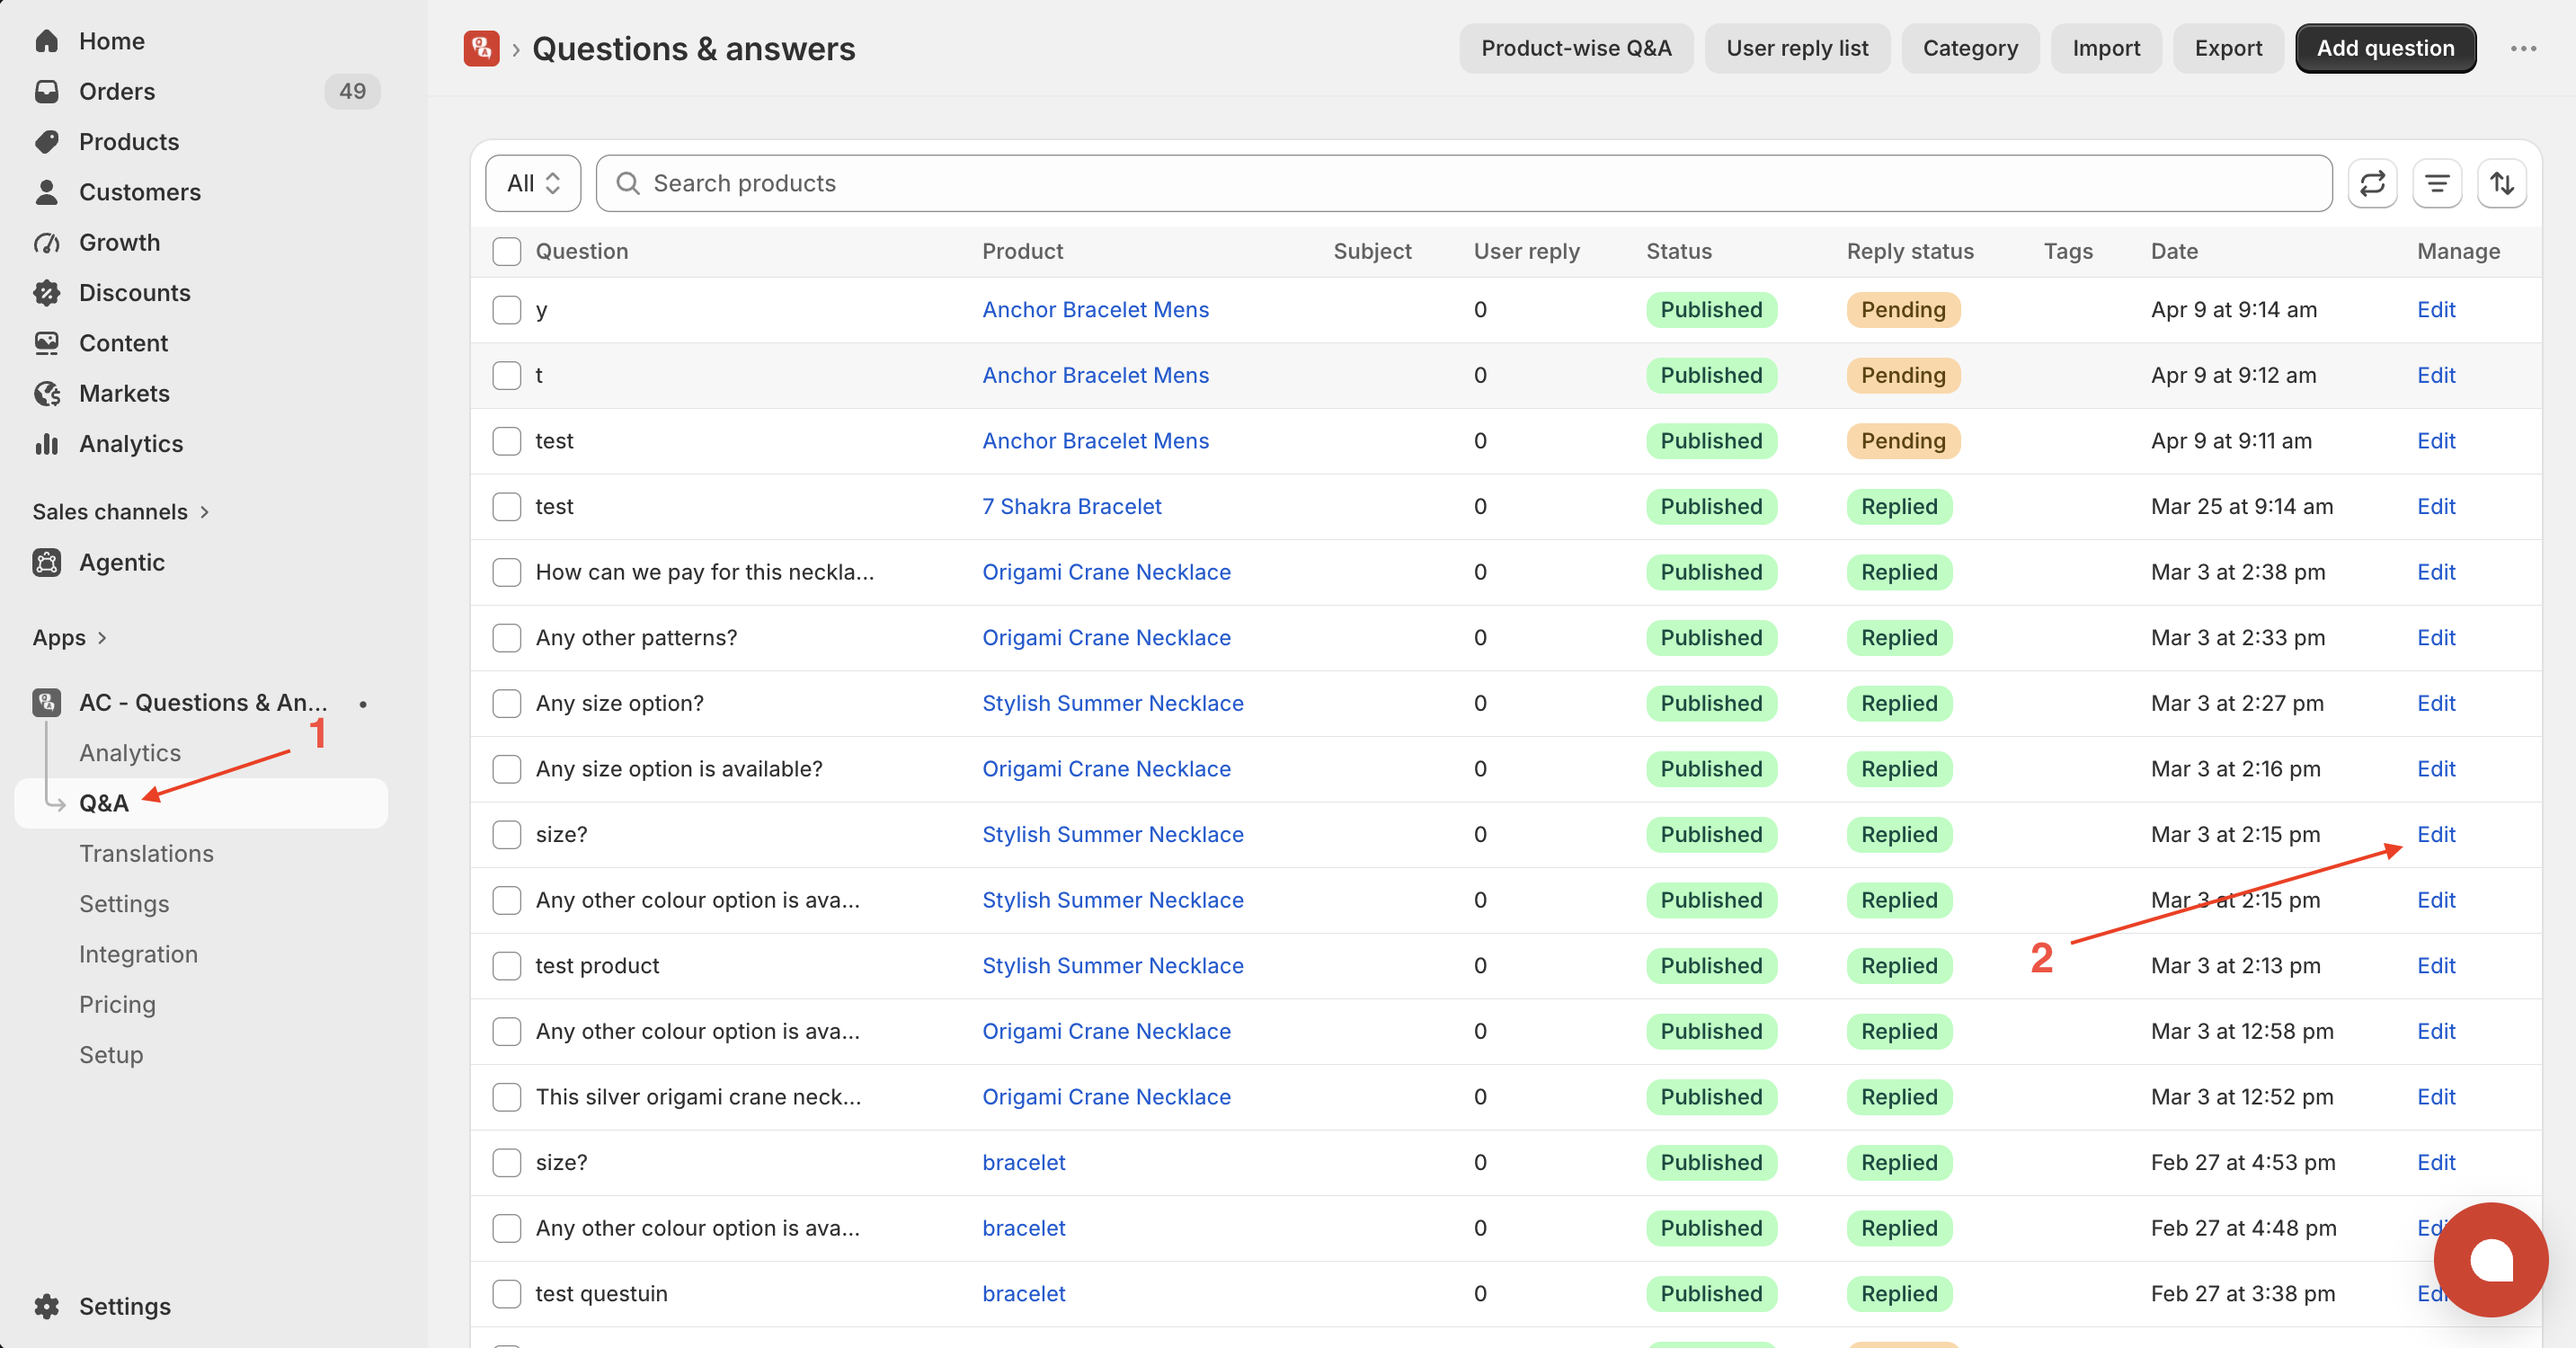Open the filter options icon
Viewport: 2576px width, 1348px height.
click(x=2437, y=183)
